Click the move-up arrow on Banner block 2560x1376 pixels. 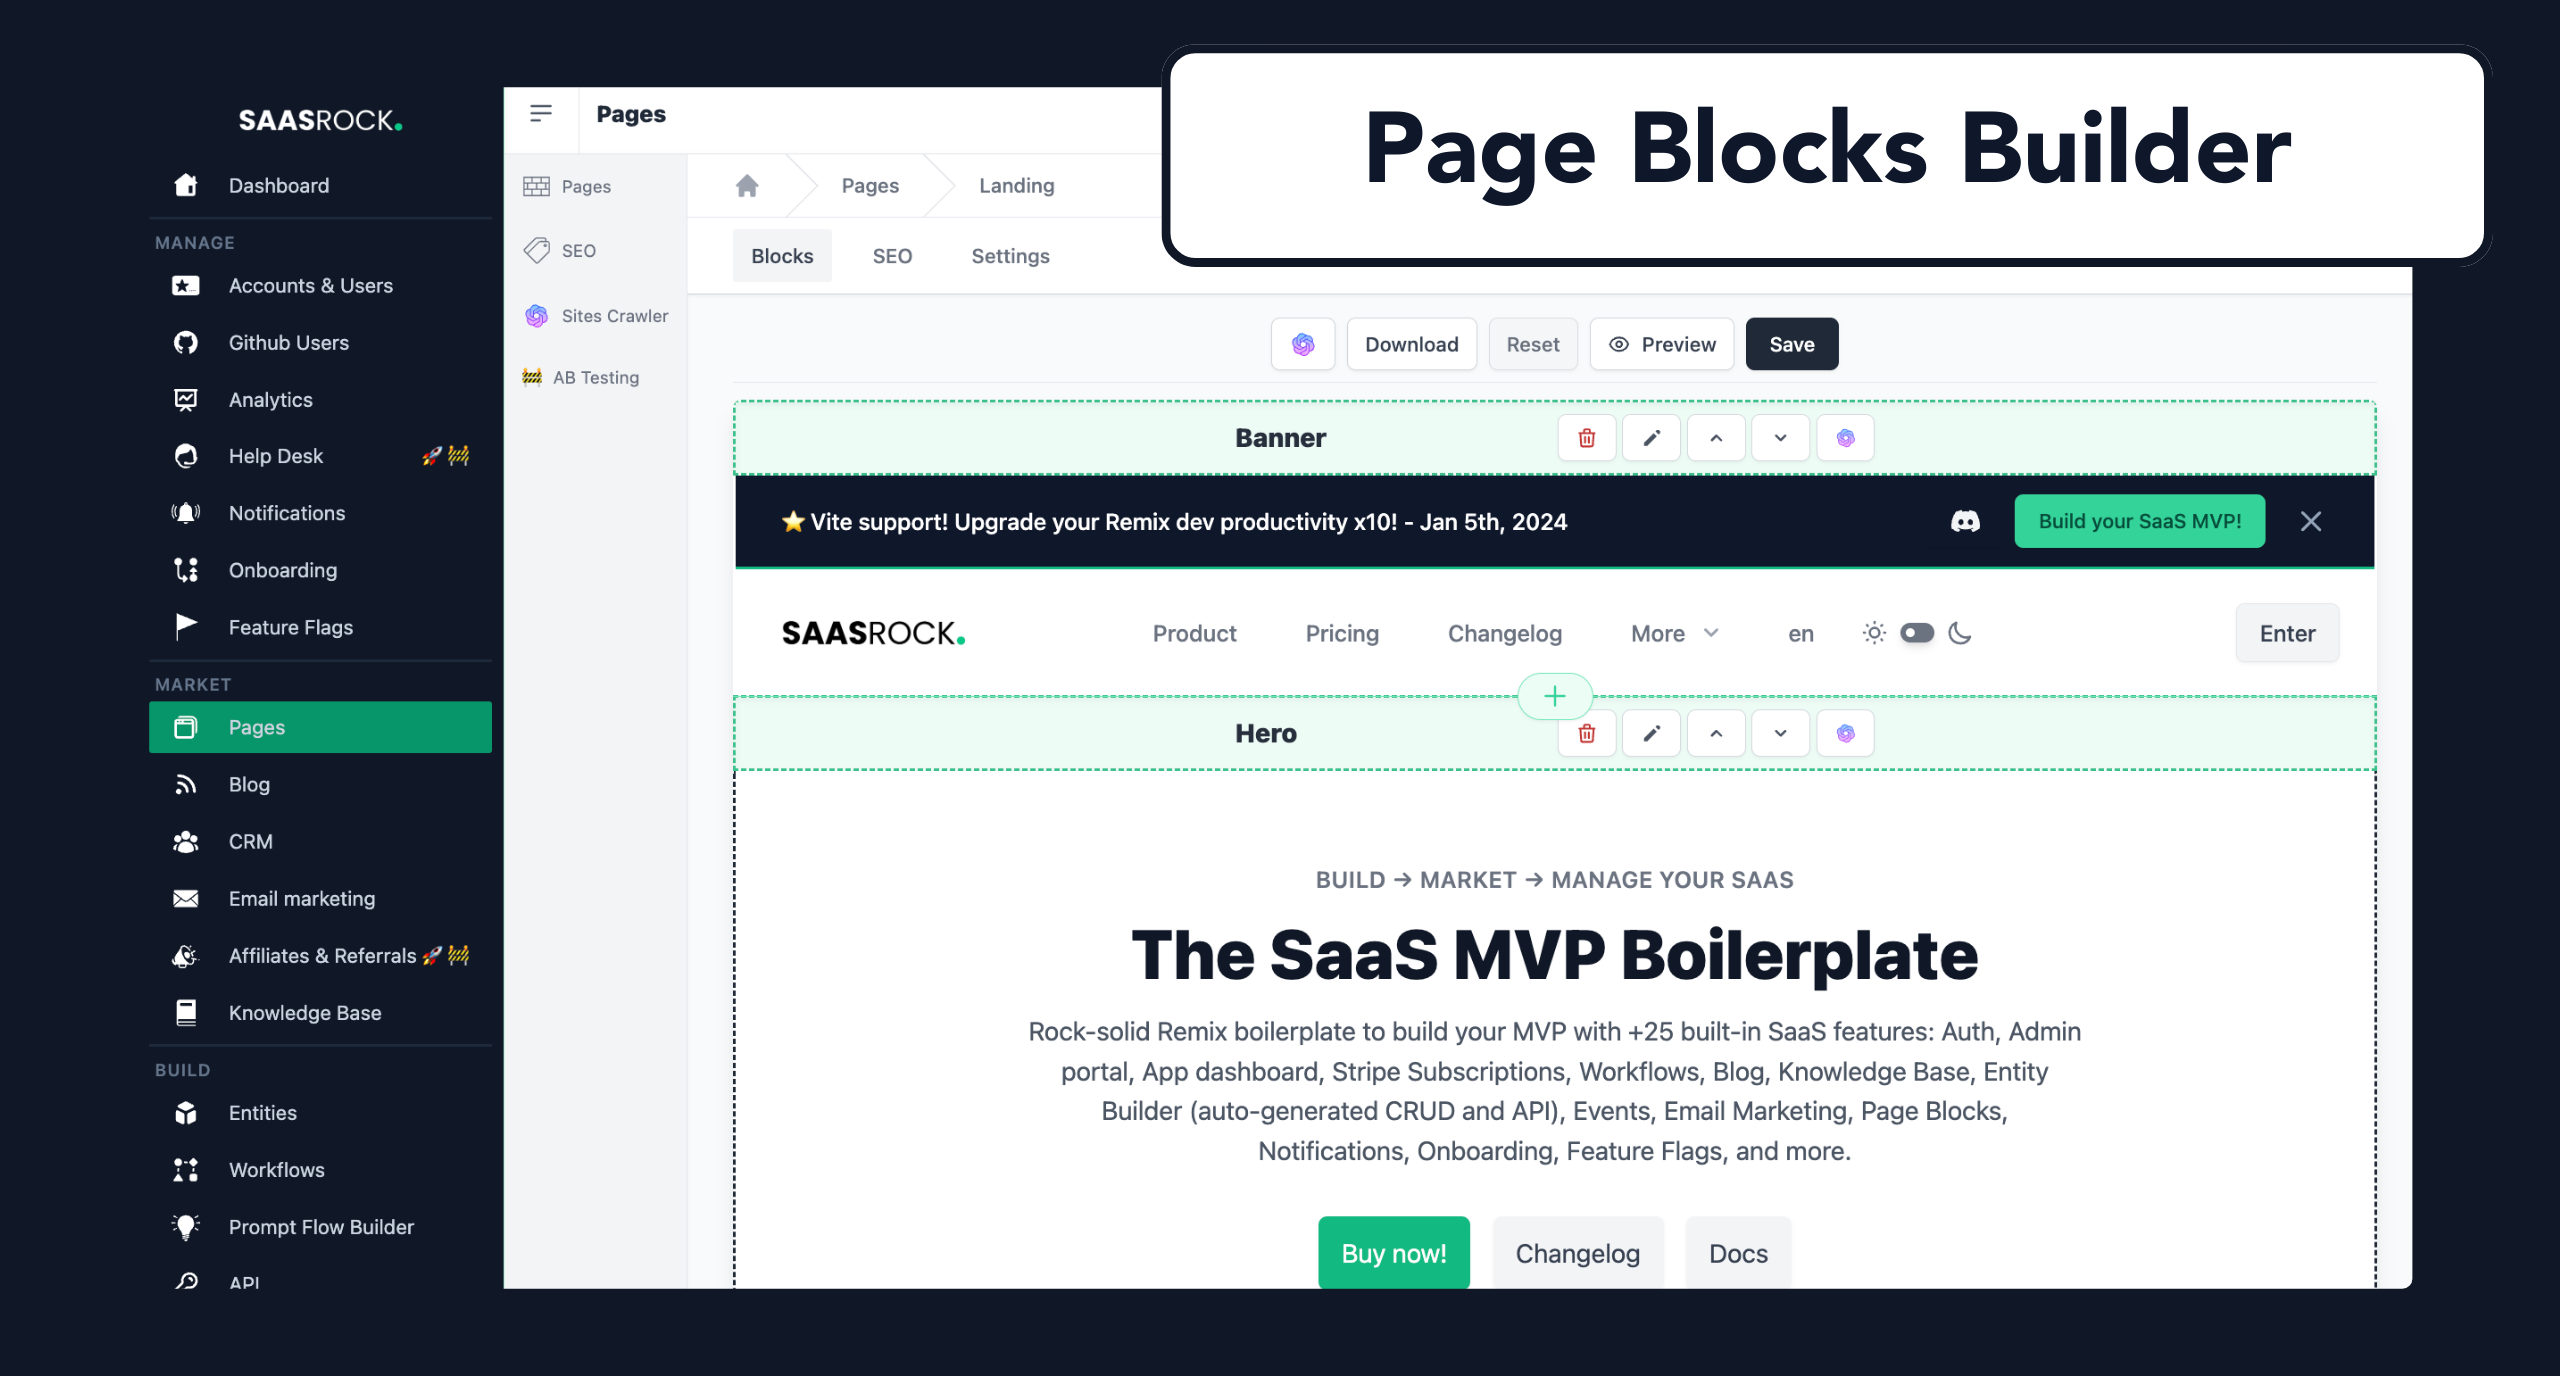tap(1715, 437)
